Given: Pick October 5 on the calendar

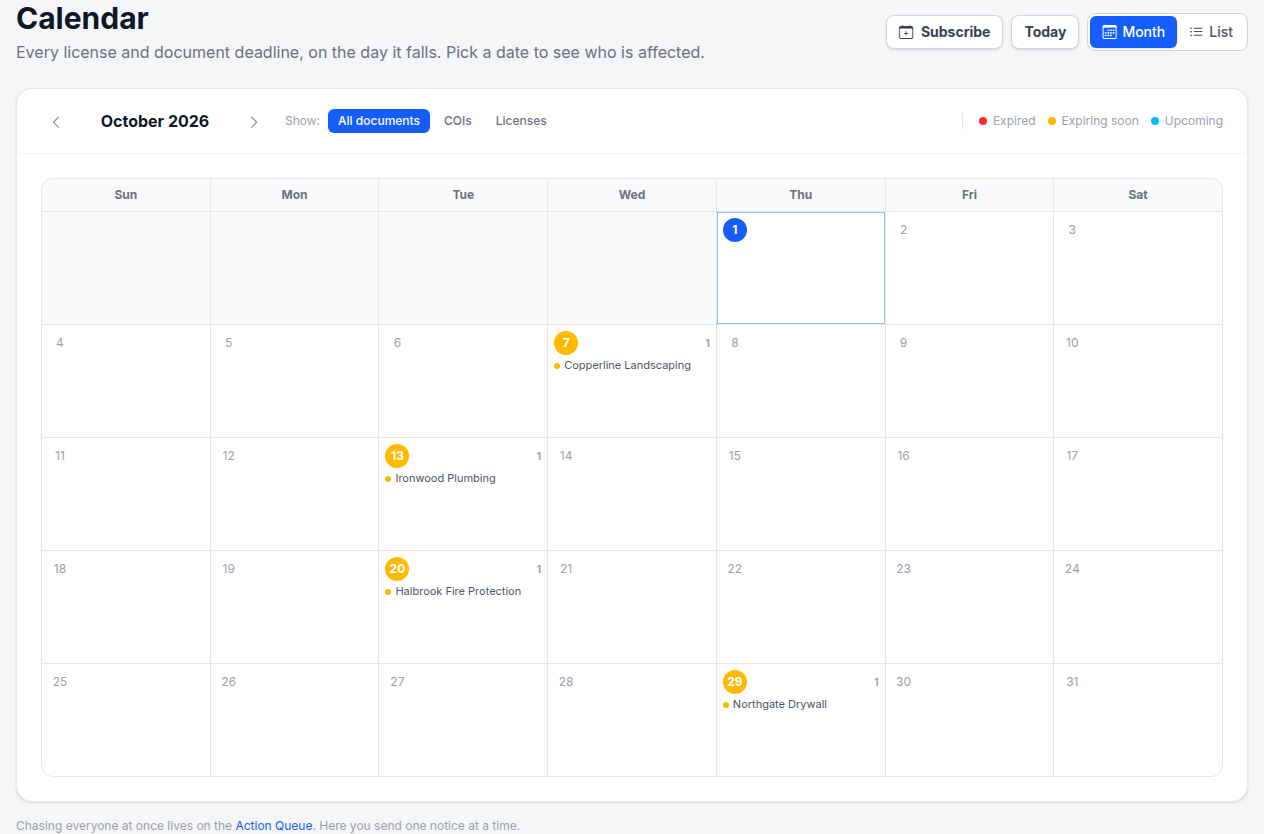Looking at the screenshot, I should pyautogui.click(x=294, y=381).
